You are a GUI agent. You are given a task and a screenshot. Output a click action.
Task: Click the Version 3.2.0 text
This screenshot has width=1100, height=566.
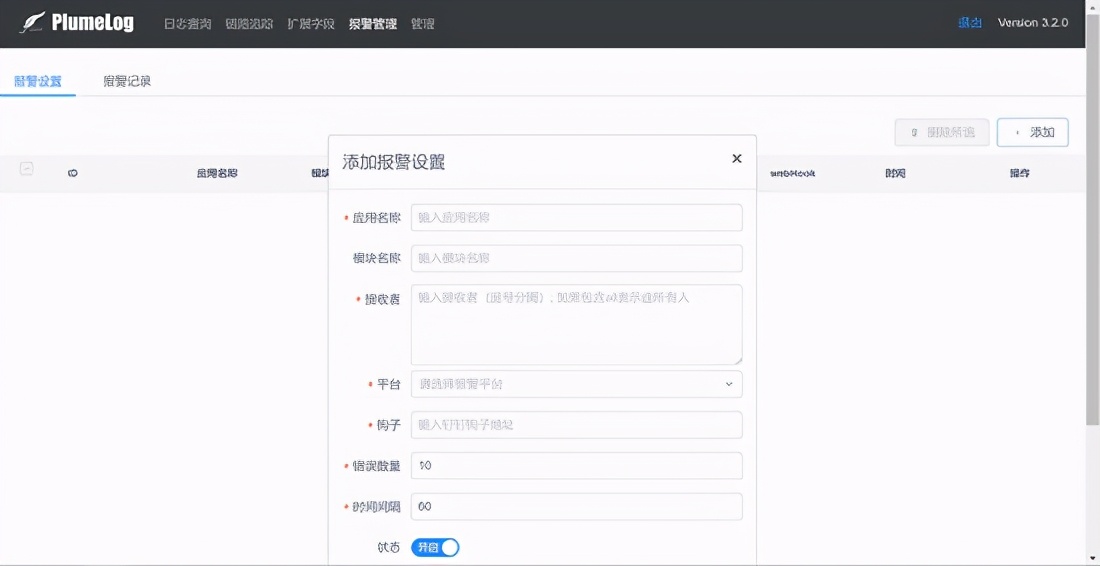pyautogui.click(x=1033, y=23)
